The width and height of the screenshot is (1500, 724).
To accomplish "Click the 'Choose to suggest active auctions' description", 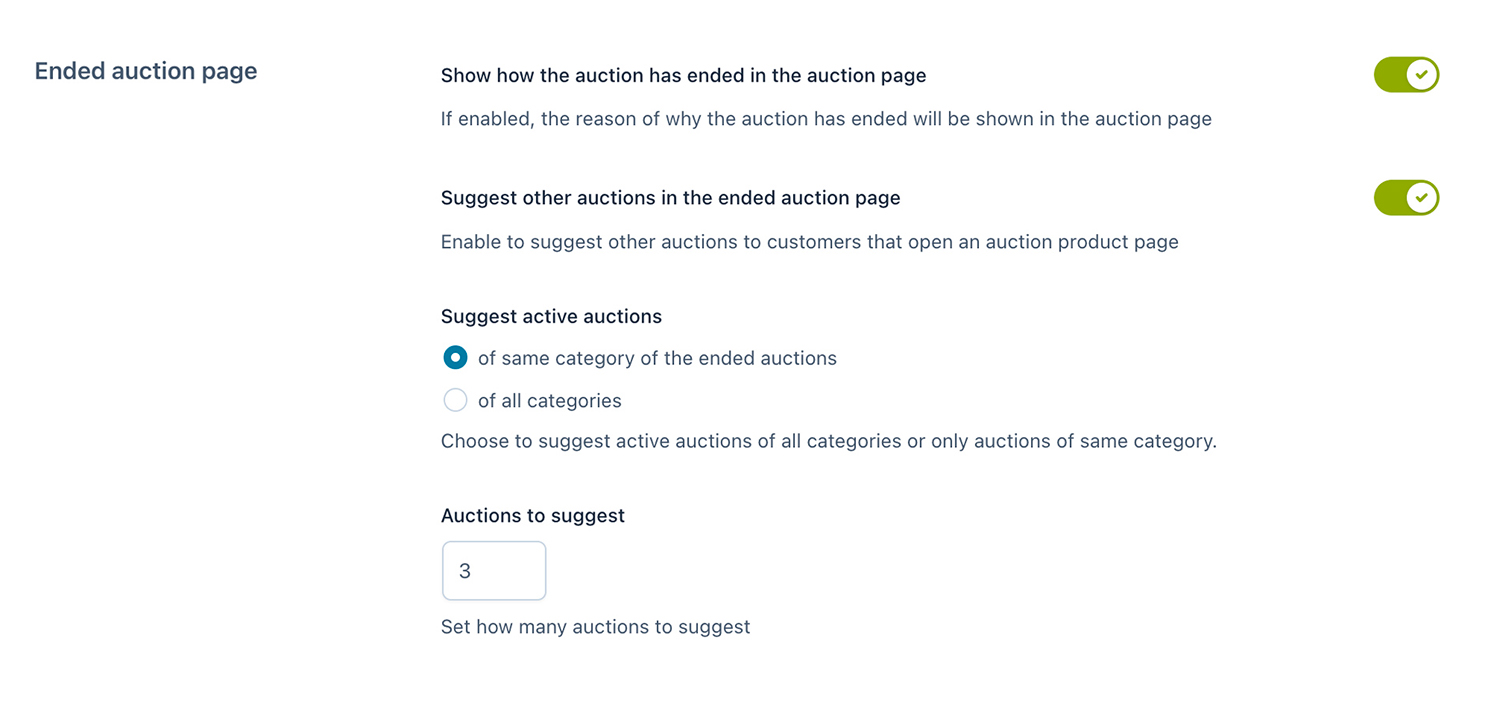I will click(x=828, y=441).
